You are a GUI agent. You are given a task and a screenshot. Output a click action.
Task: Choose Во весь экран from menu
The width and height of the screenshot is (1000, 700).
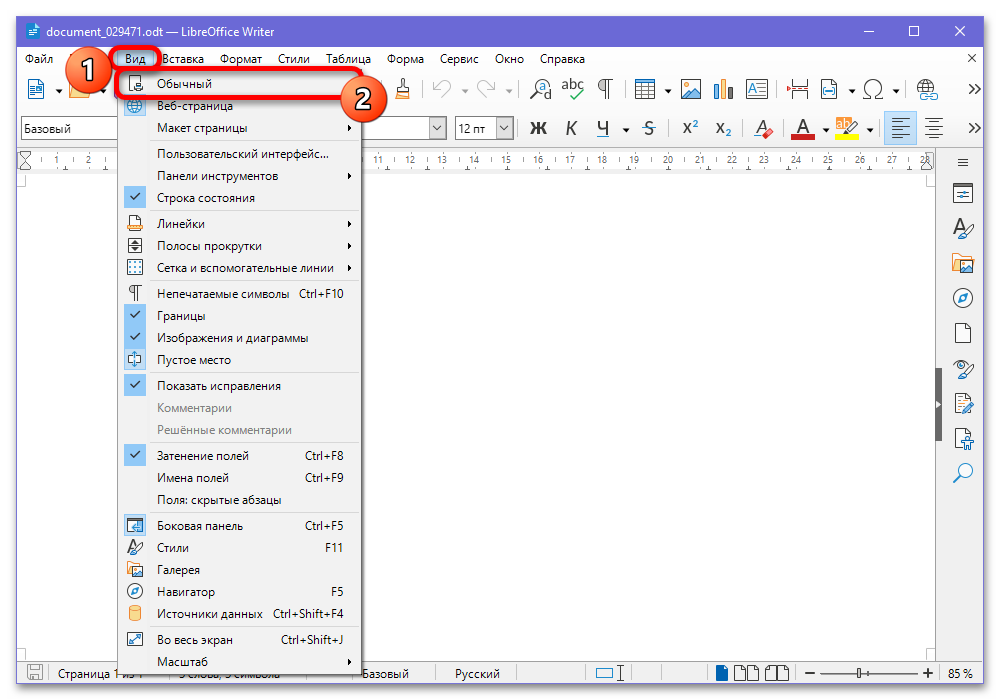pos(239,639)
